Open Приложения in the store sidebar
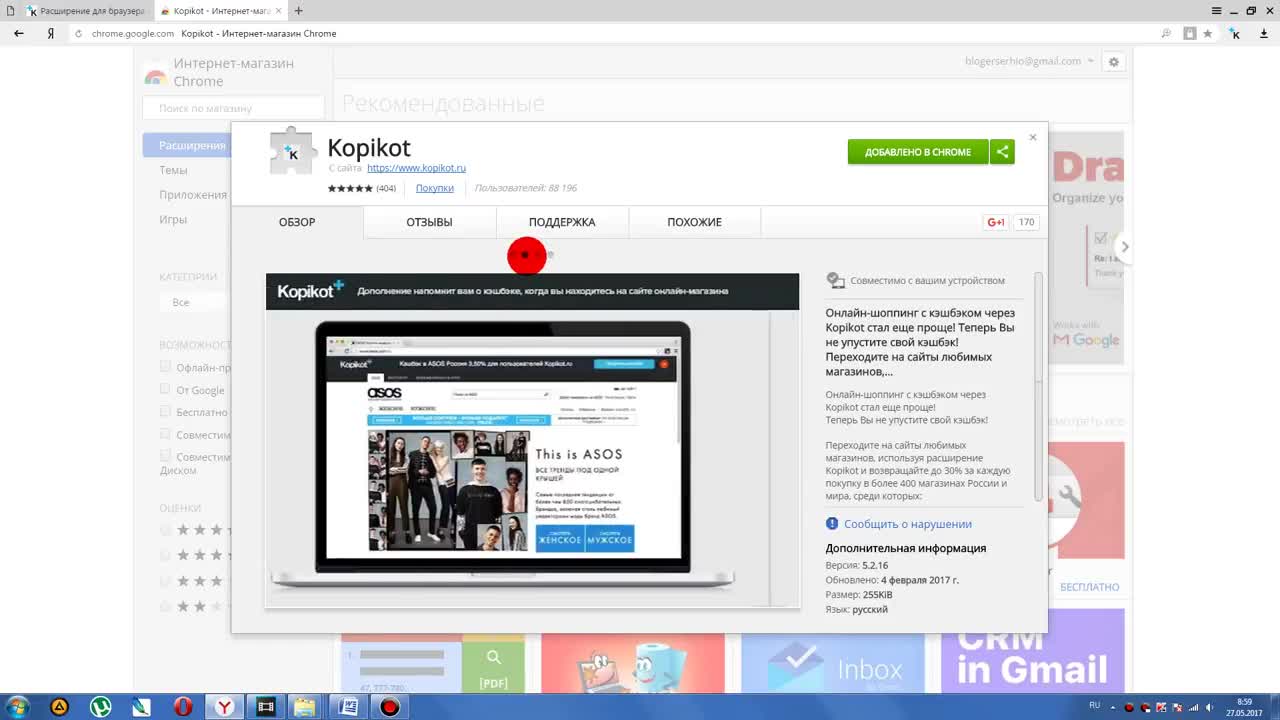 193,195
